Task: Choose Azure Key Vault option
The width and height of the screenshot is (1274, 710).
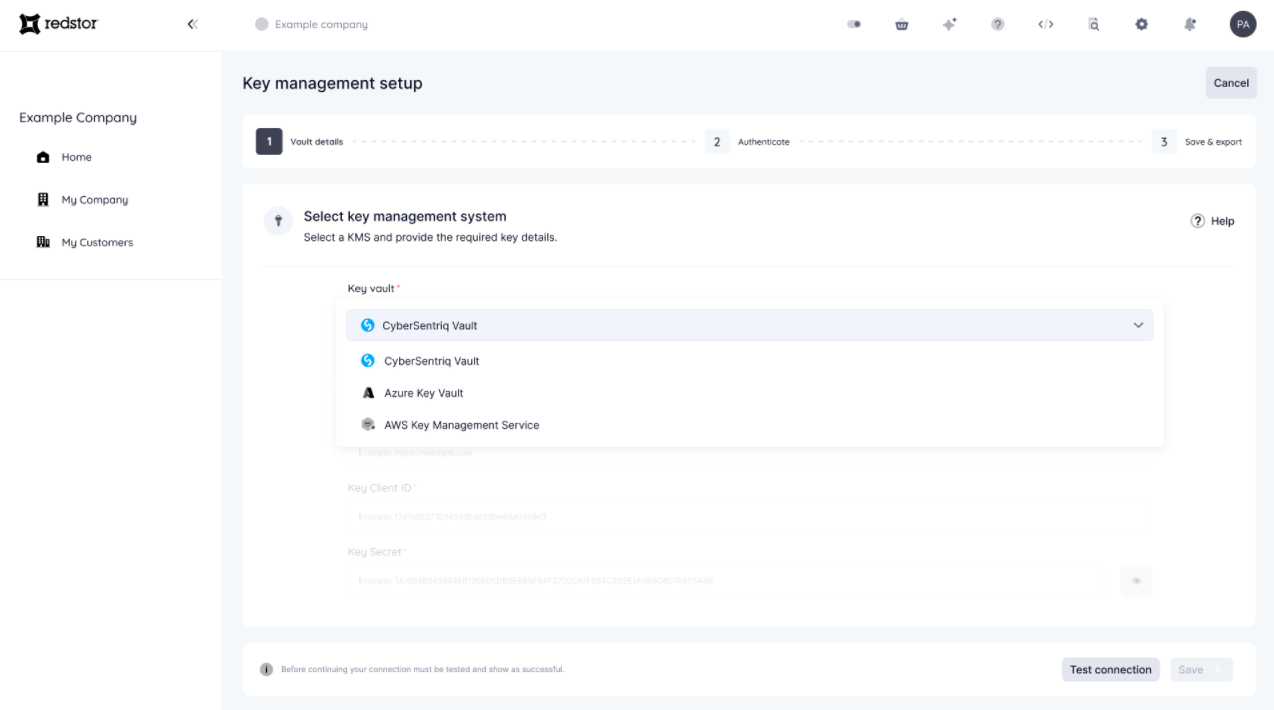Action: [749, 393]
